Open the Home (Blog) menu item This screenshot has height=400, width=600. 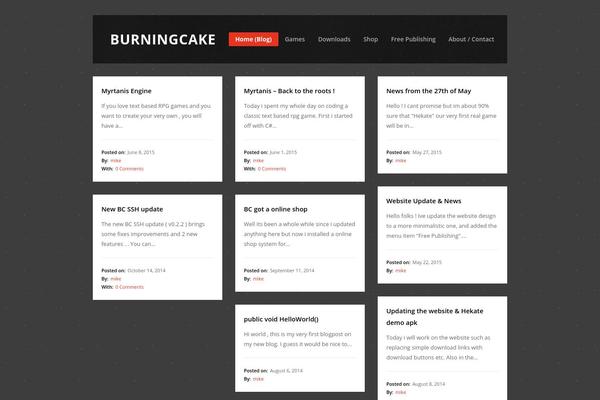coord(253,39)
